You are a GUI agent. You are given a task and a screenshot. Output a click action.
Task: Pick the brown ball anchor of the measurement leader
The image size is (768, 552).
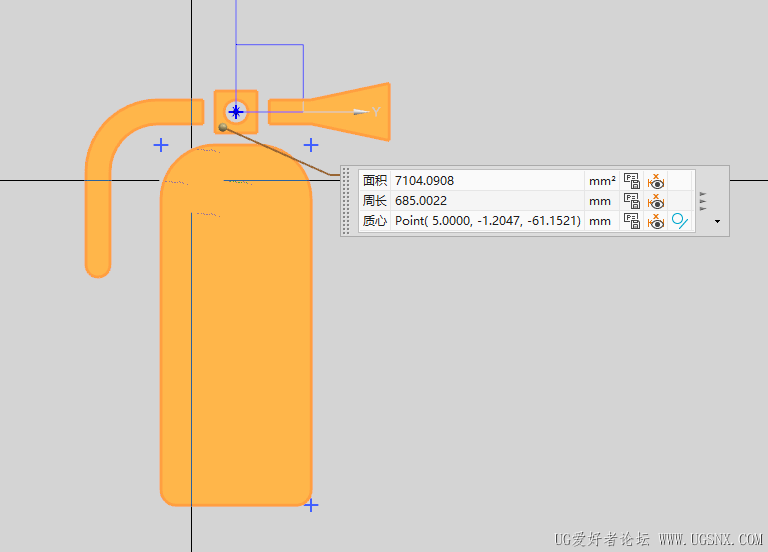(223, 127)
